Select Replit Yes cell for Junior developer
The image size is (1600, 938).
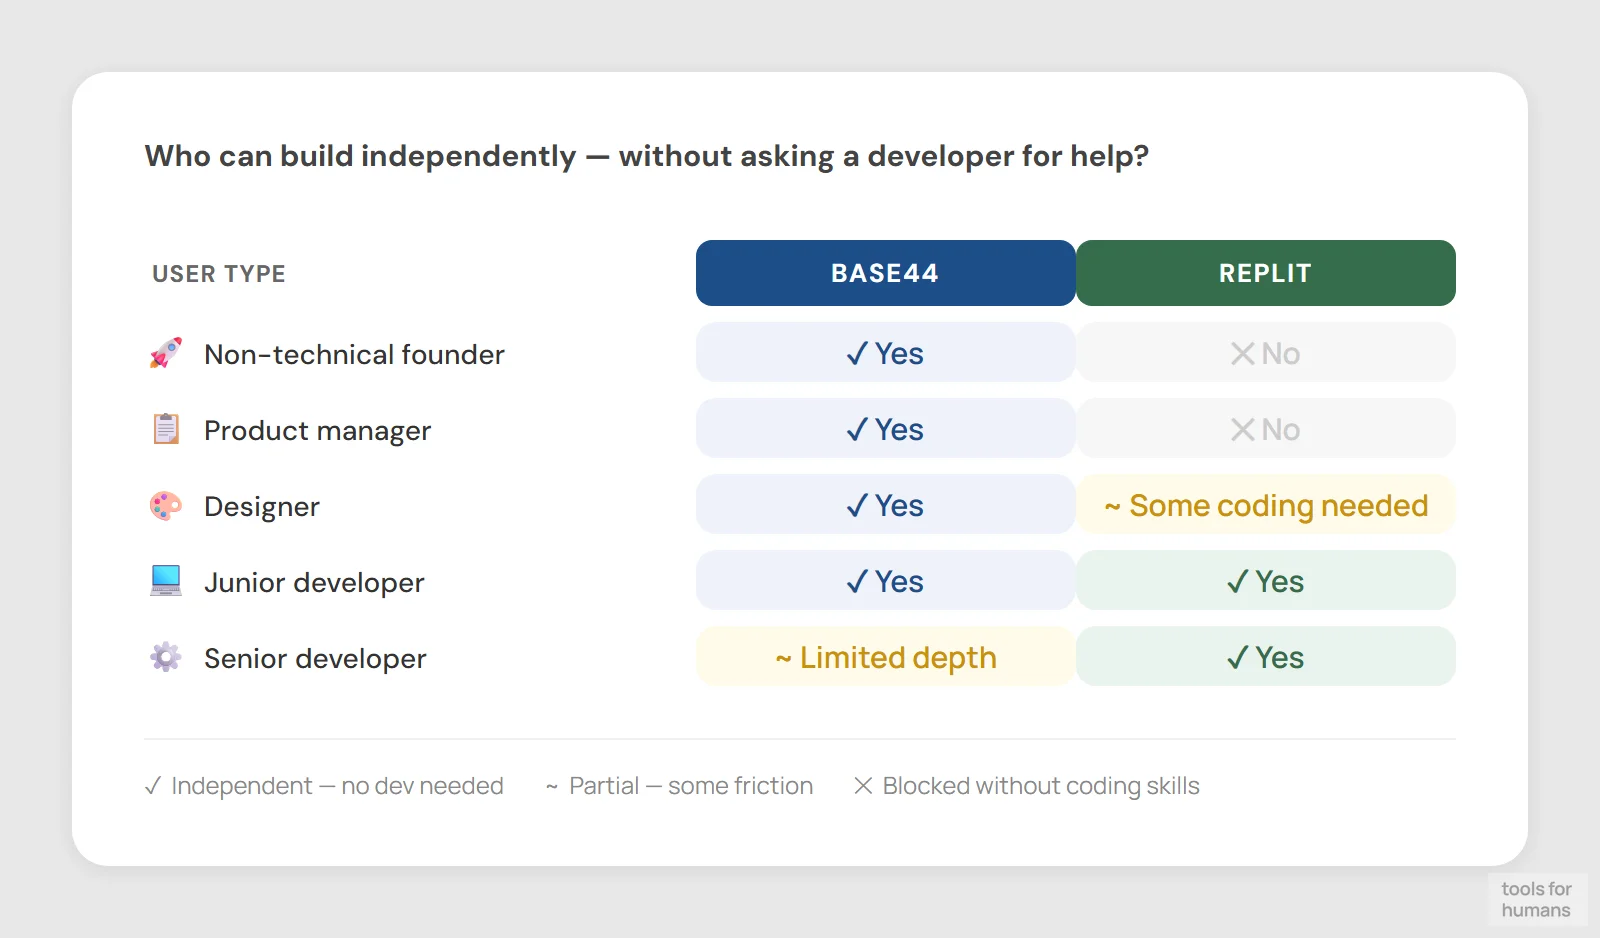(x=1265, y=581)
